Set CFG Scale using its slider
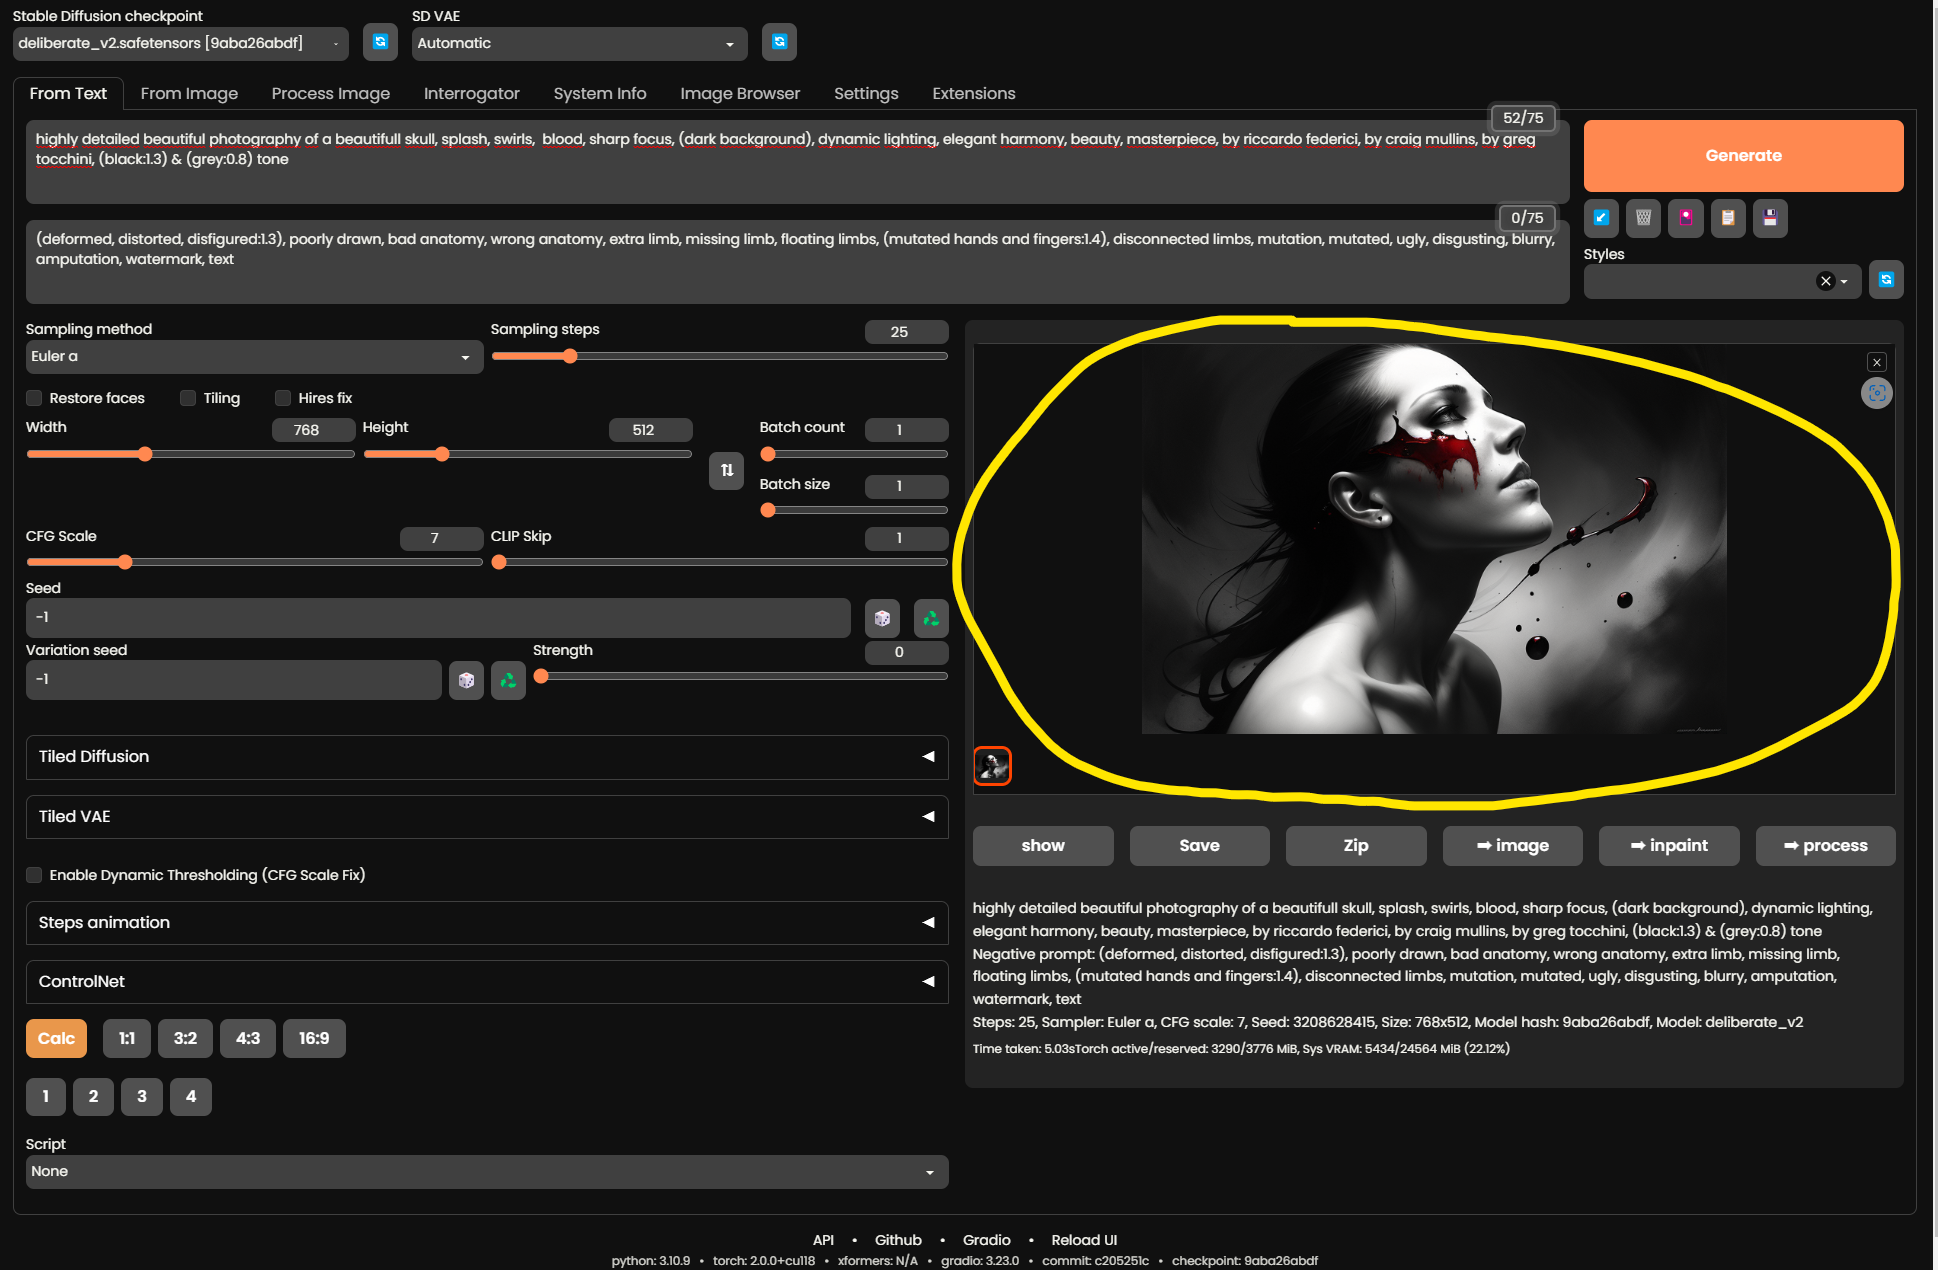Image resolution: width=1938 pixels, height=1270 pixels. click(x=124, y=562)
